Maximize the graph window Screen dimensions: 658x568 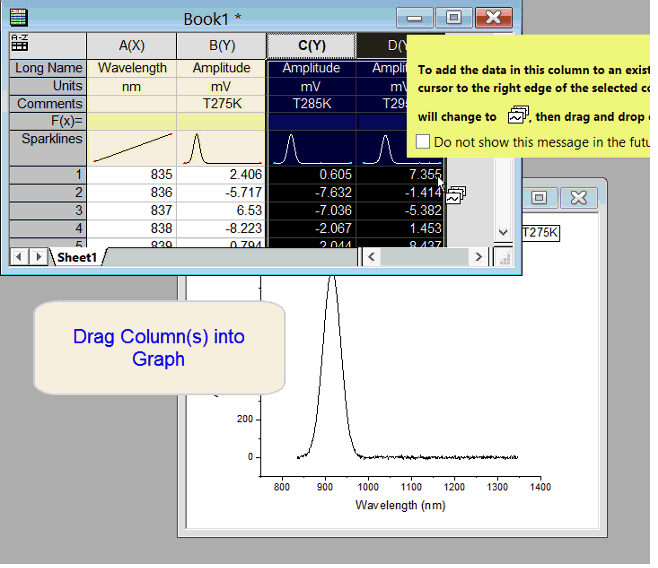click(x=539, y=198)
